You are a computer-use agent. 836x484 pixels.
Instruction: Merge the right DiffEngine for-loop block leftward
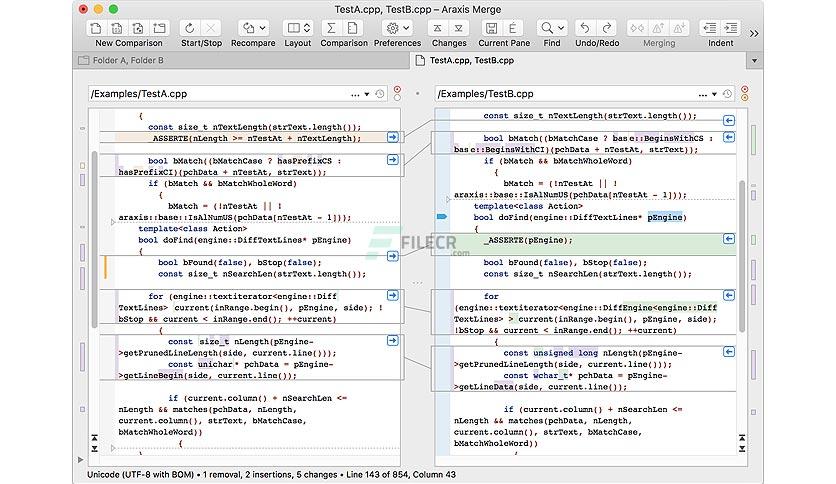point(729,295)
